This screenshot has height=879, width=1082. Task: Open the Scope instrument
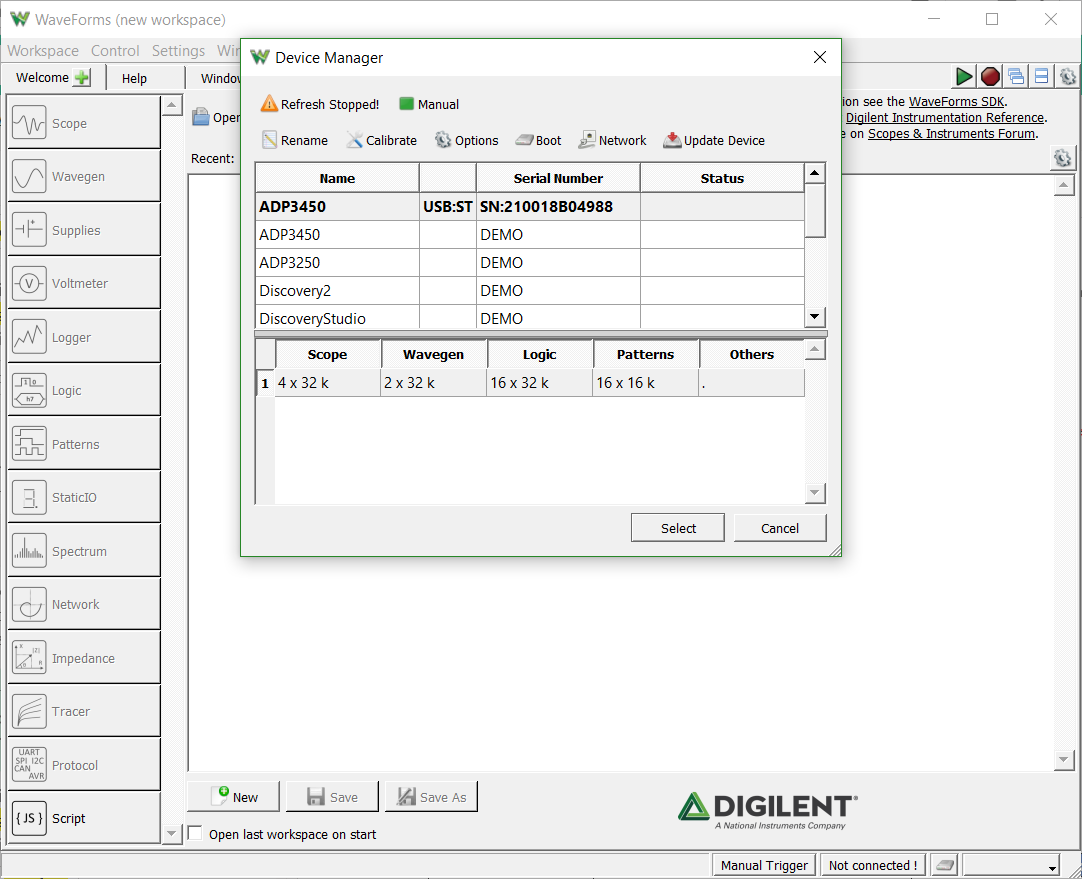coord(83,124)
